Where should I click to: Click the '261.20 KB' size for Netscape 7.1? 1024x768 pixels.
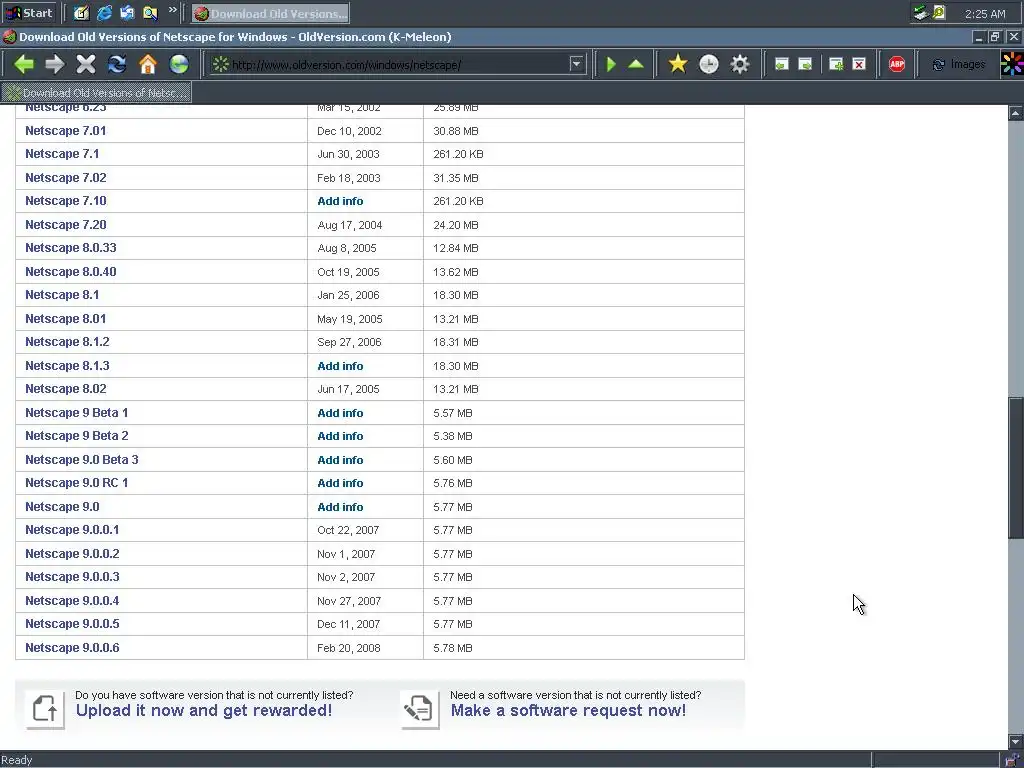coord(458,154)
